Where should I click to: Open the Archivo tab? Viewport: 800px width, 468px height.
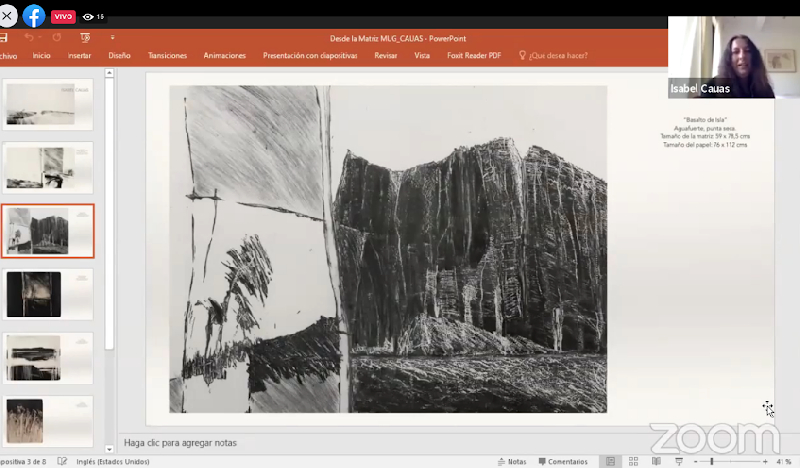[x=8, y=56]
